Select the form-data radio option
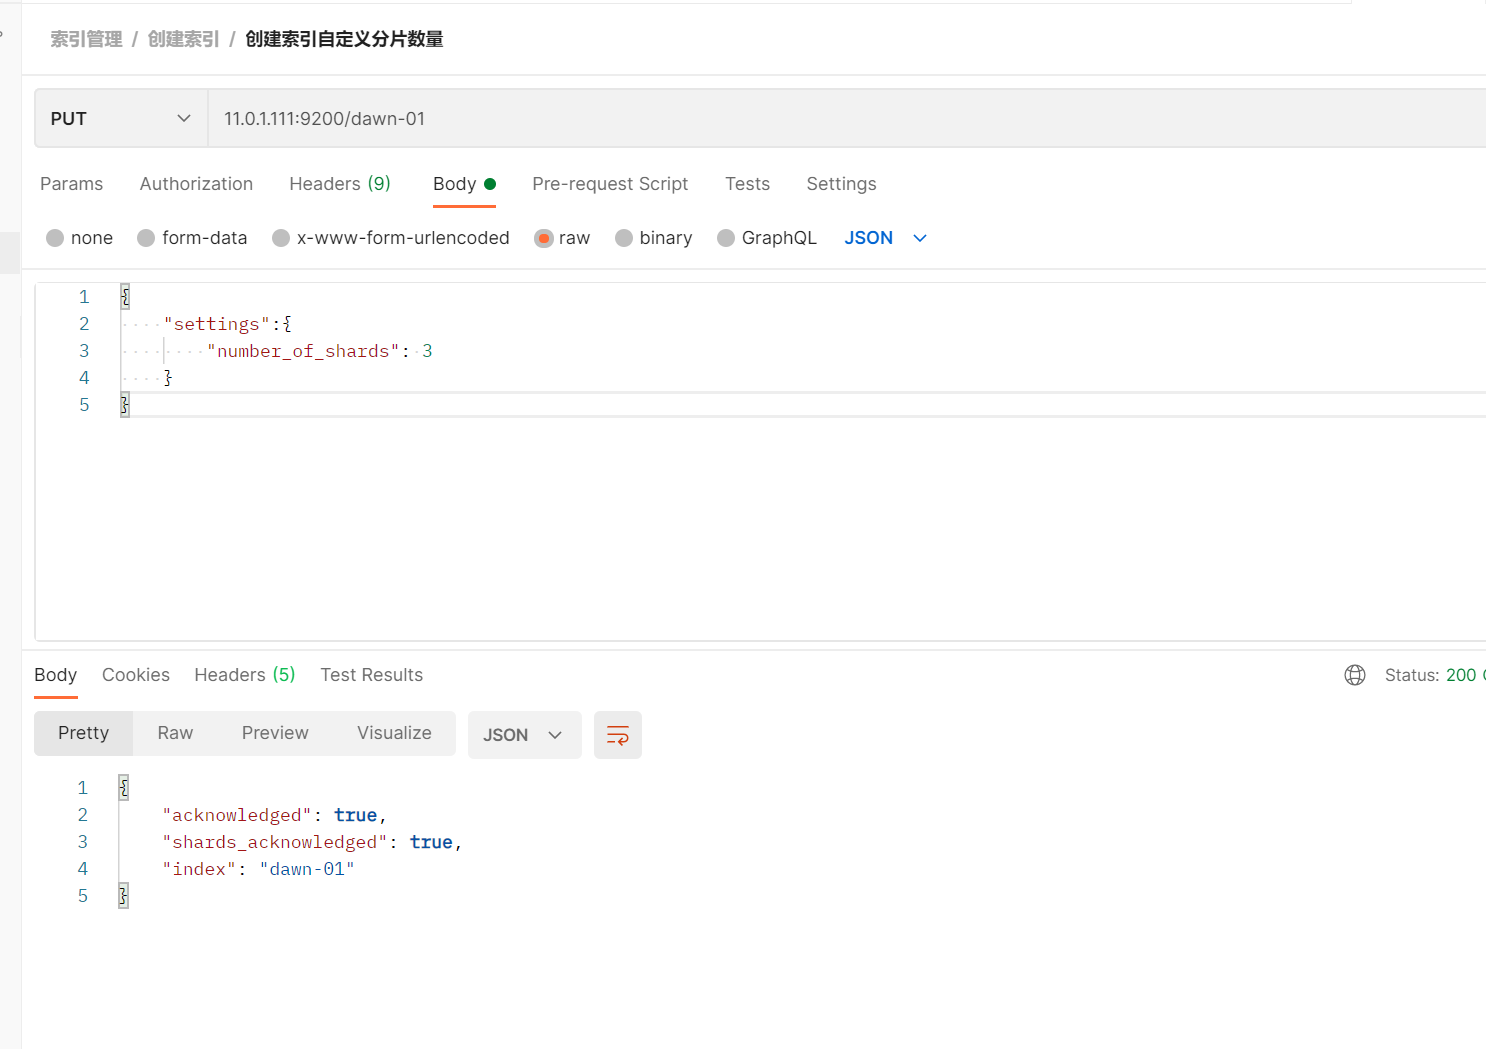Viewport: 1486px width, 1049px height. 146,238
